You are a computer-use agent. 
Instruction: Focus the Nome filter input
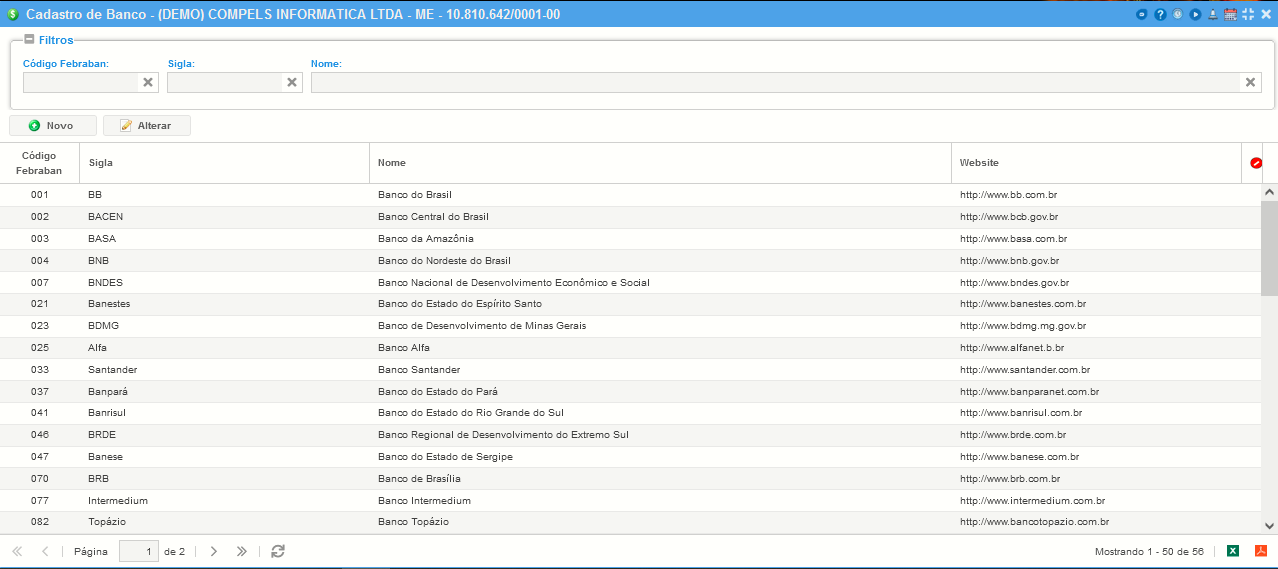click(x=776, y=82)
